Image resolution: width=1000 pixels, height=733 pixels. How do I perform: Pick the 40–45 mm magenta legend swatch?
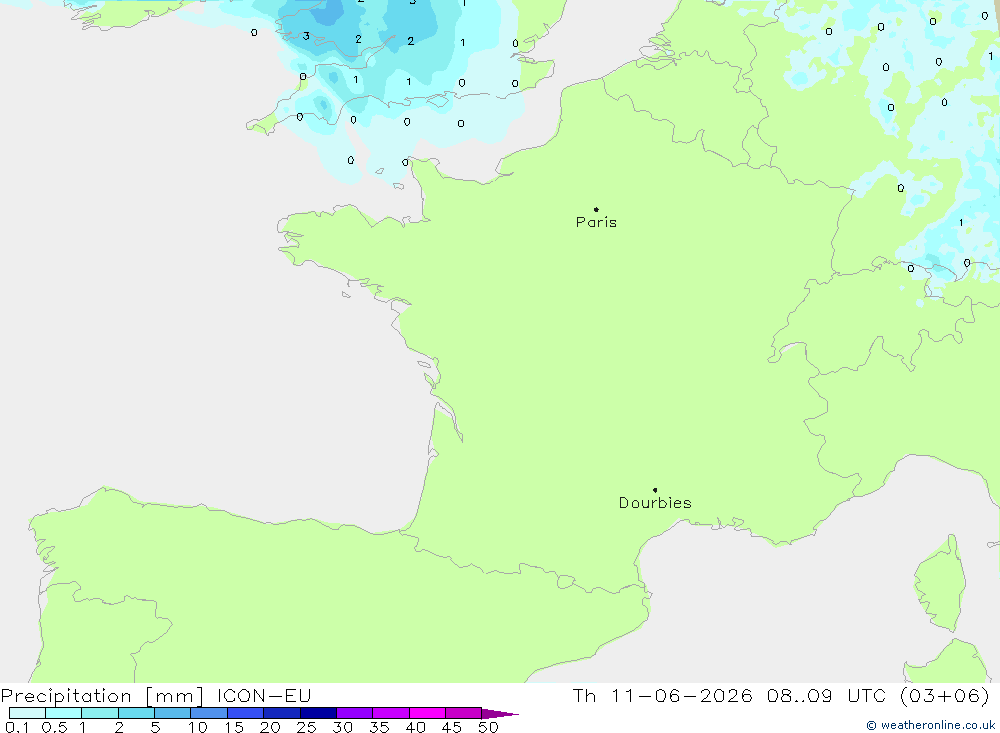[427, 713]
